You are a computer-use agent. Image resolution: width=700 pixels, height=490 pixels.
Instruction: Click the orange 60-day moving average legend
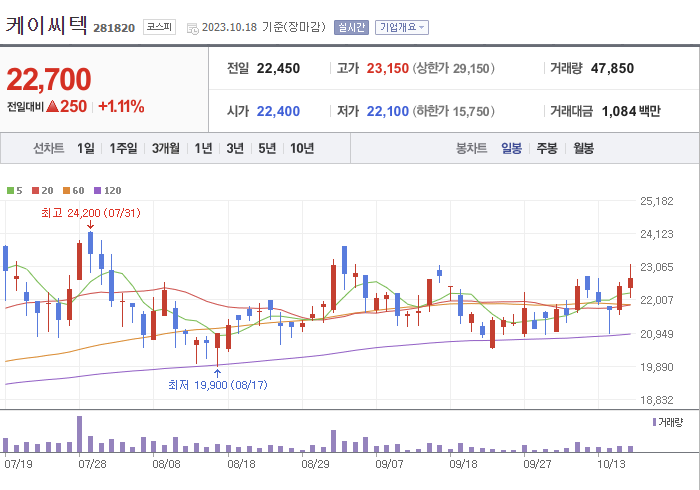coord(74,191)
